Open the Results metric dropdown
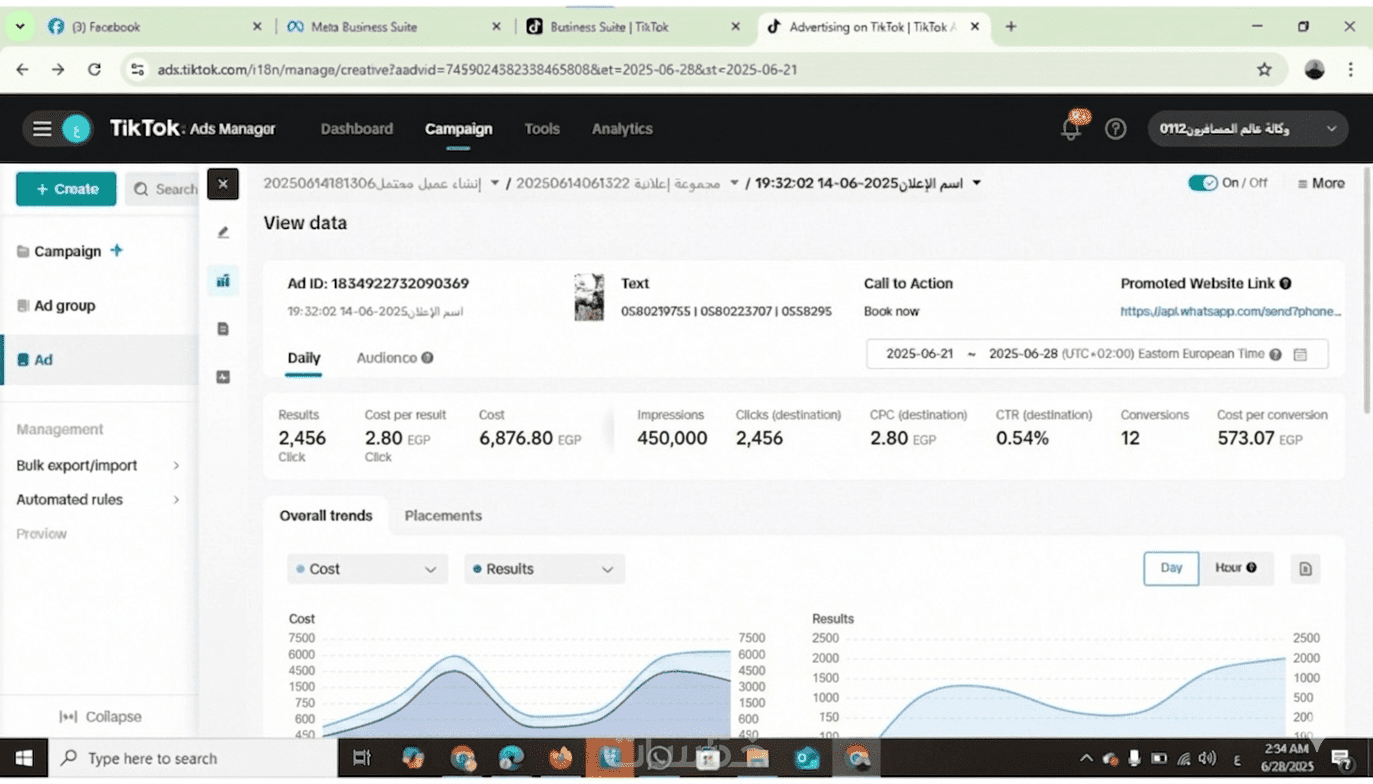 coord(544,569)
